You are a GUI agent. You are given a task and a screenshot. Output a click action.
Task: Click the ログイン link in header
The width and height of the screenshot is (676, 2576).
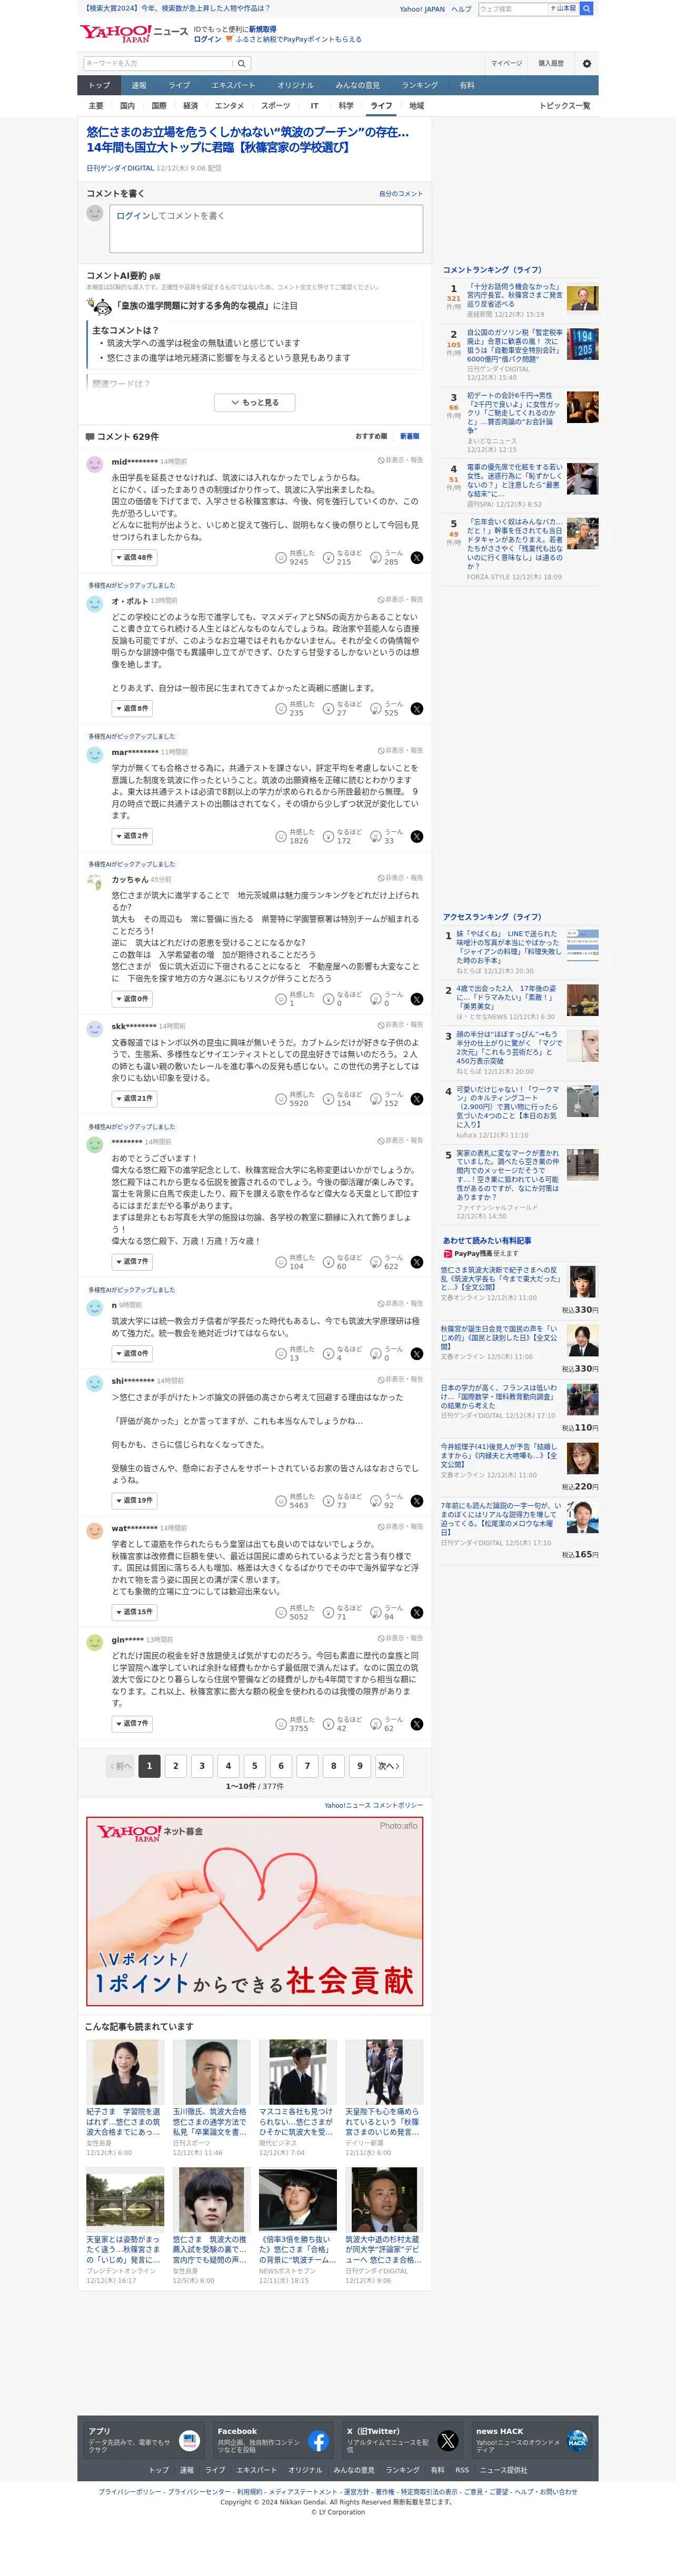[x=208, y=40]
